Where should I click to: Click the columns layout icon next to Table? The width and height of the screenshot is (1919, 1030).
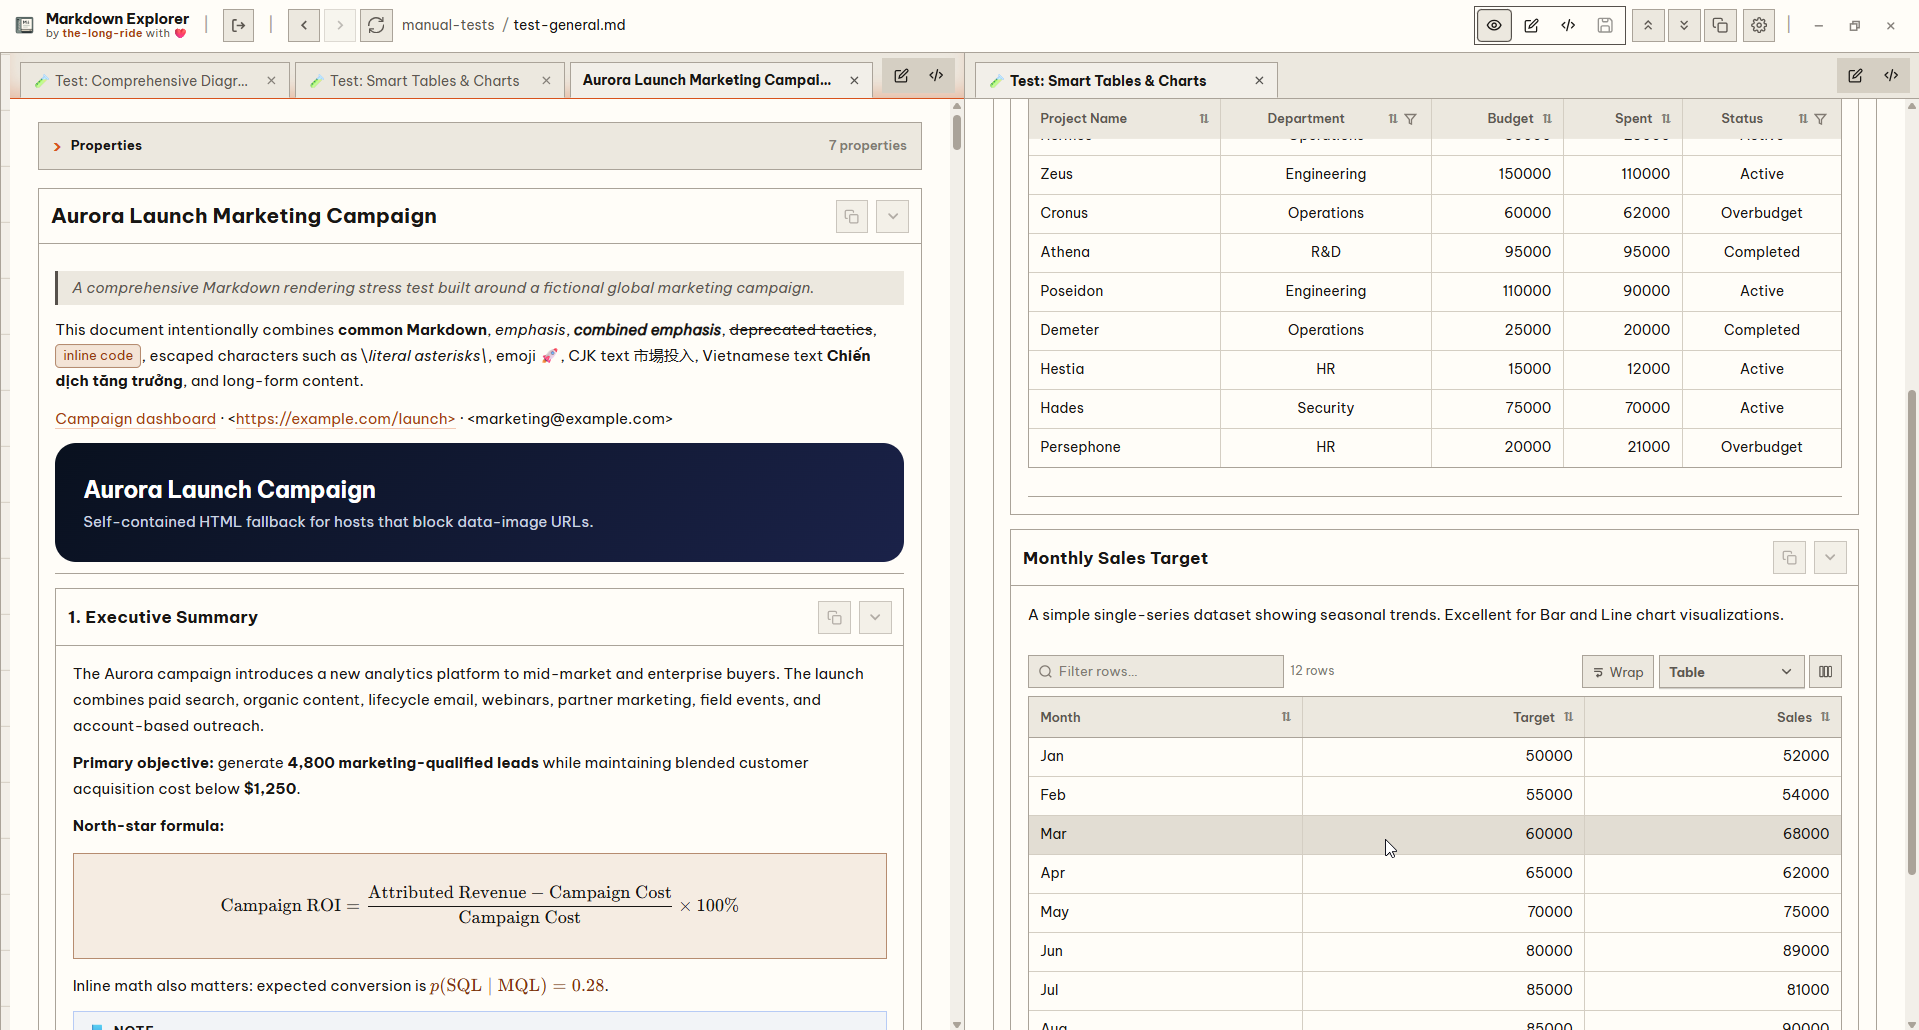pos(1825,672)
